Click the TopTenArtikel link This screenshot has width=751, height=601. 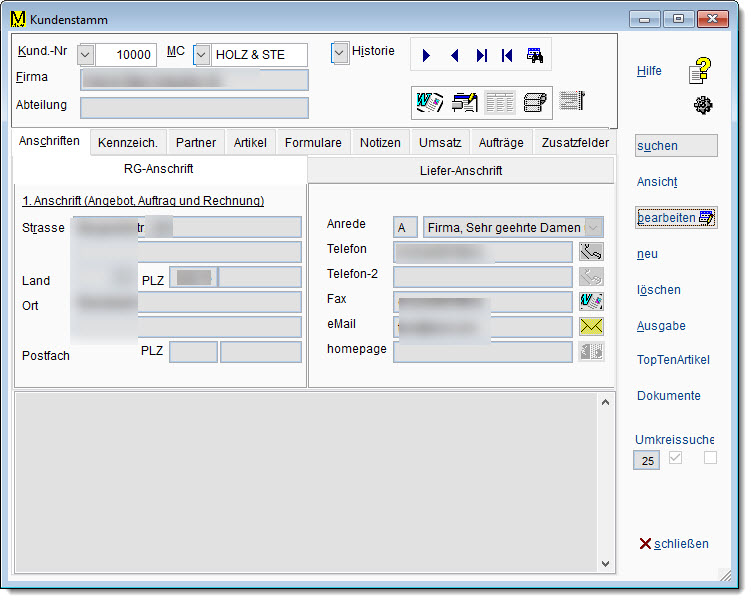(x=675, y=360)
